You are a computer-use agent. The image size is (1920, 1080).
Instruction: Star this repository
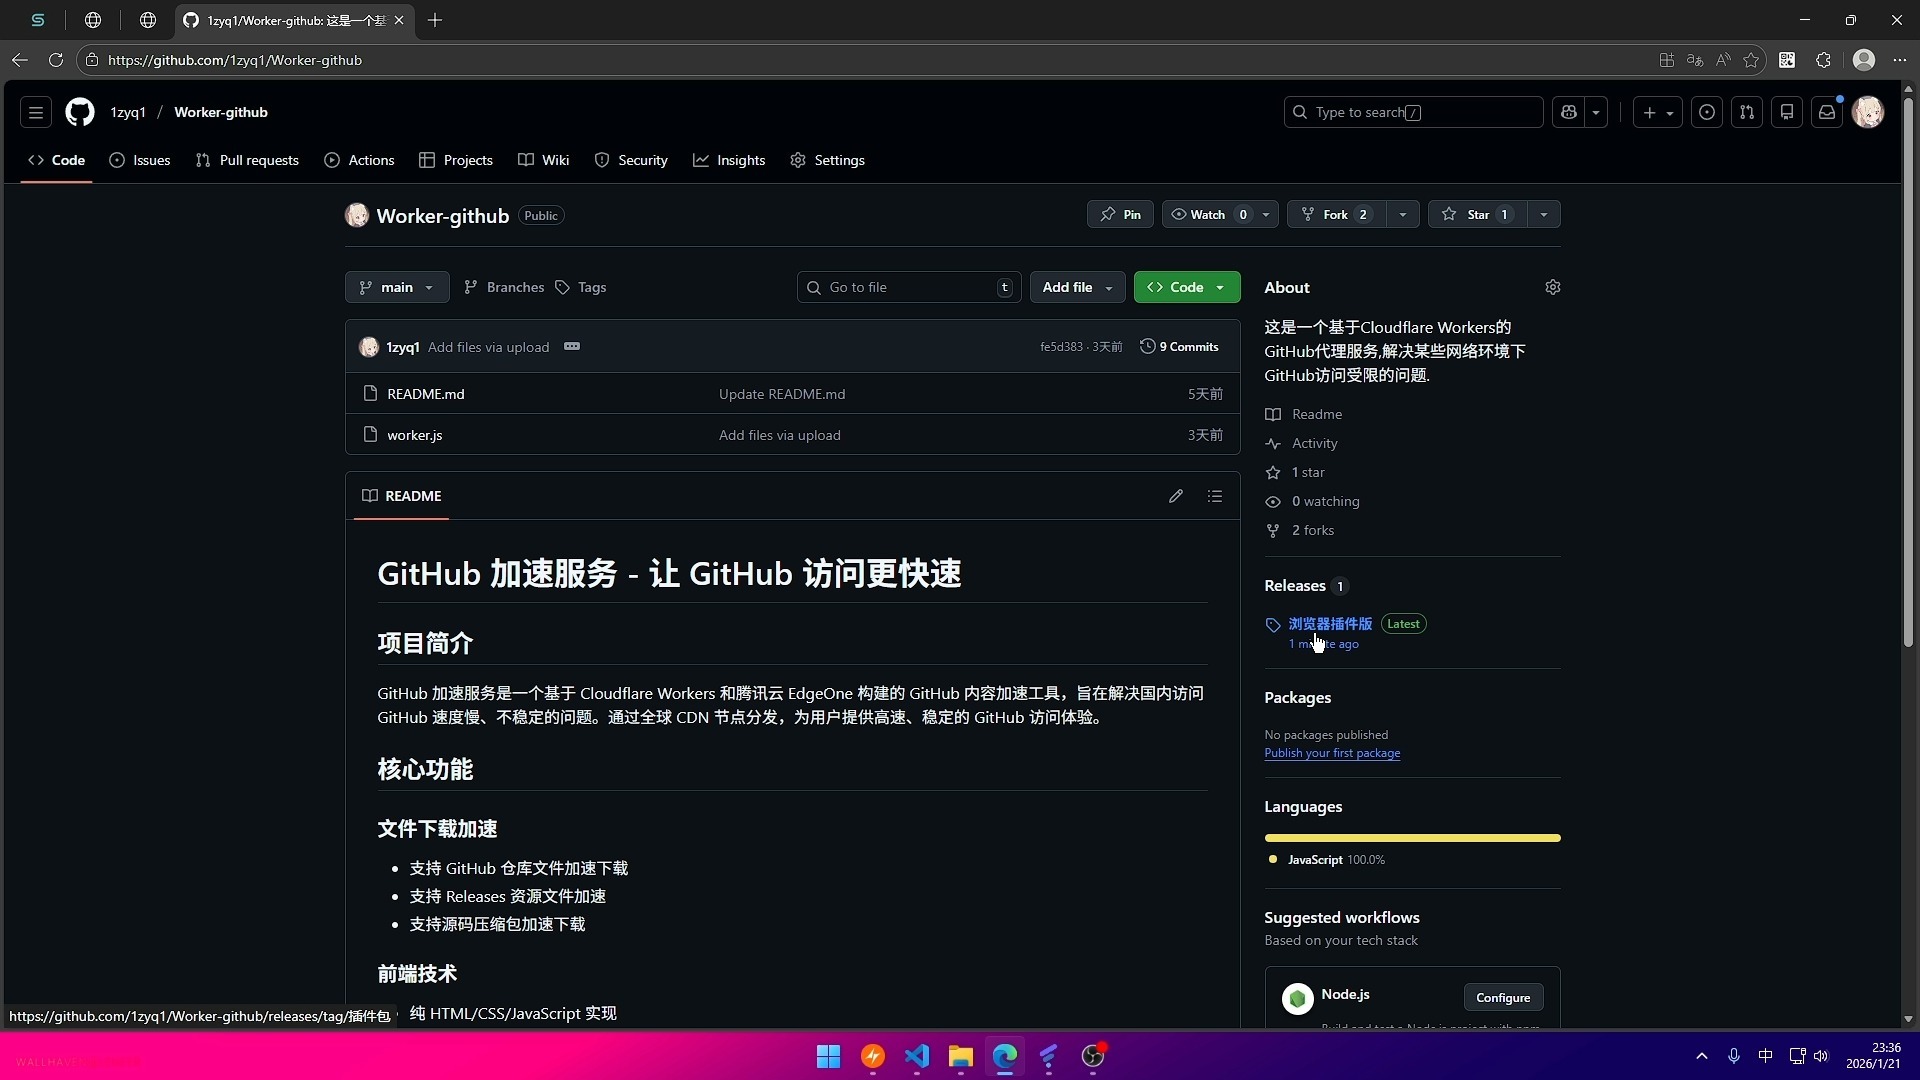tap(1478, 214)
